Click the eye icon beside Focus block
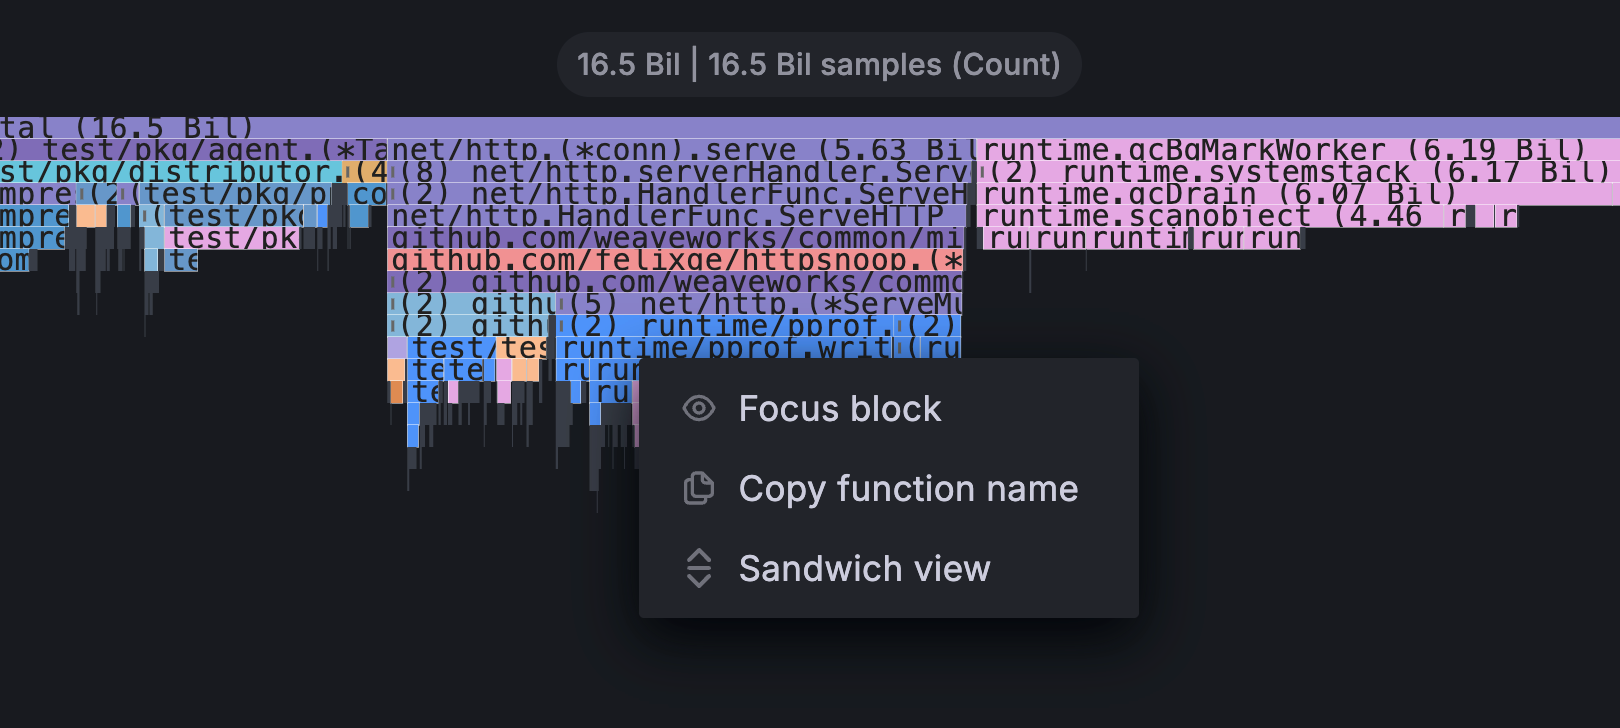Image resolution: width=1620 pixels, height=728 pixels. tap(700, 408)
